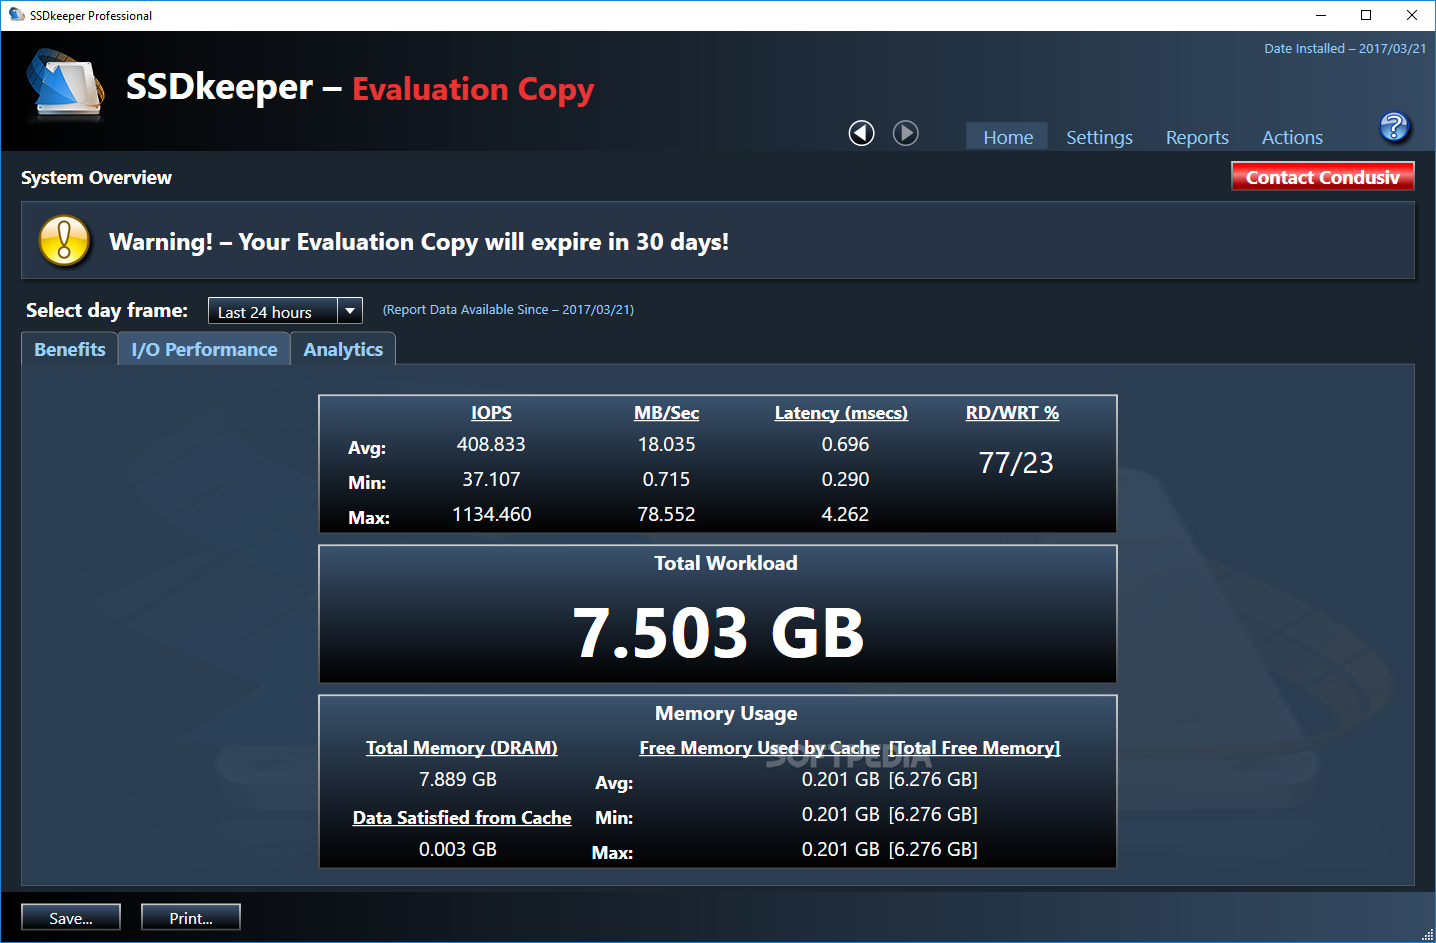This screenshot has width=1436, height=943.
Task: Click the Total Workload heading
Action: click(726, 563)
